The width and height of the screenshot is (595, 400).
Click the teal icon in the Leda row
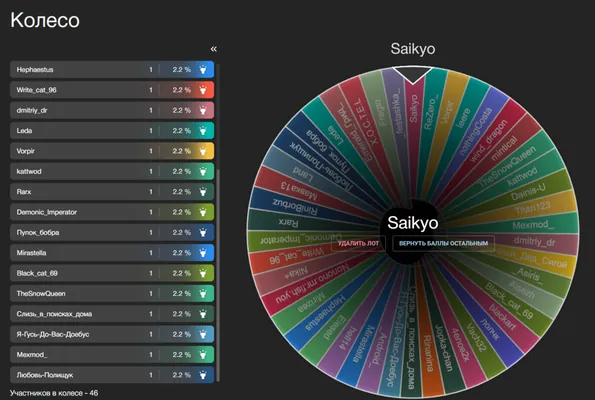pos(203,131)
